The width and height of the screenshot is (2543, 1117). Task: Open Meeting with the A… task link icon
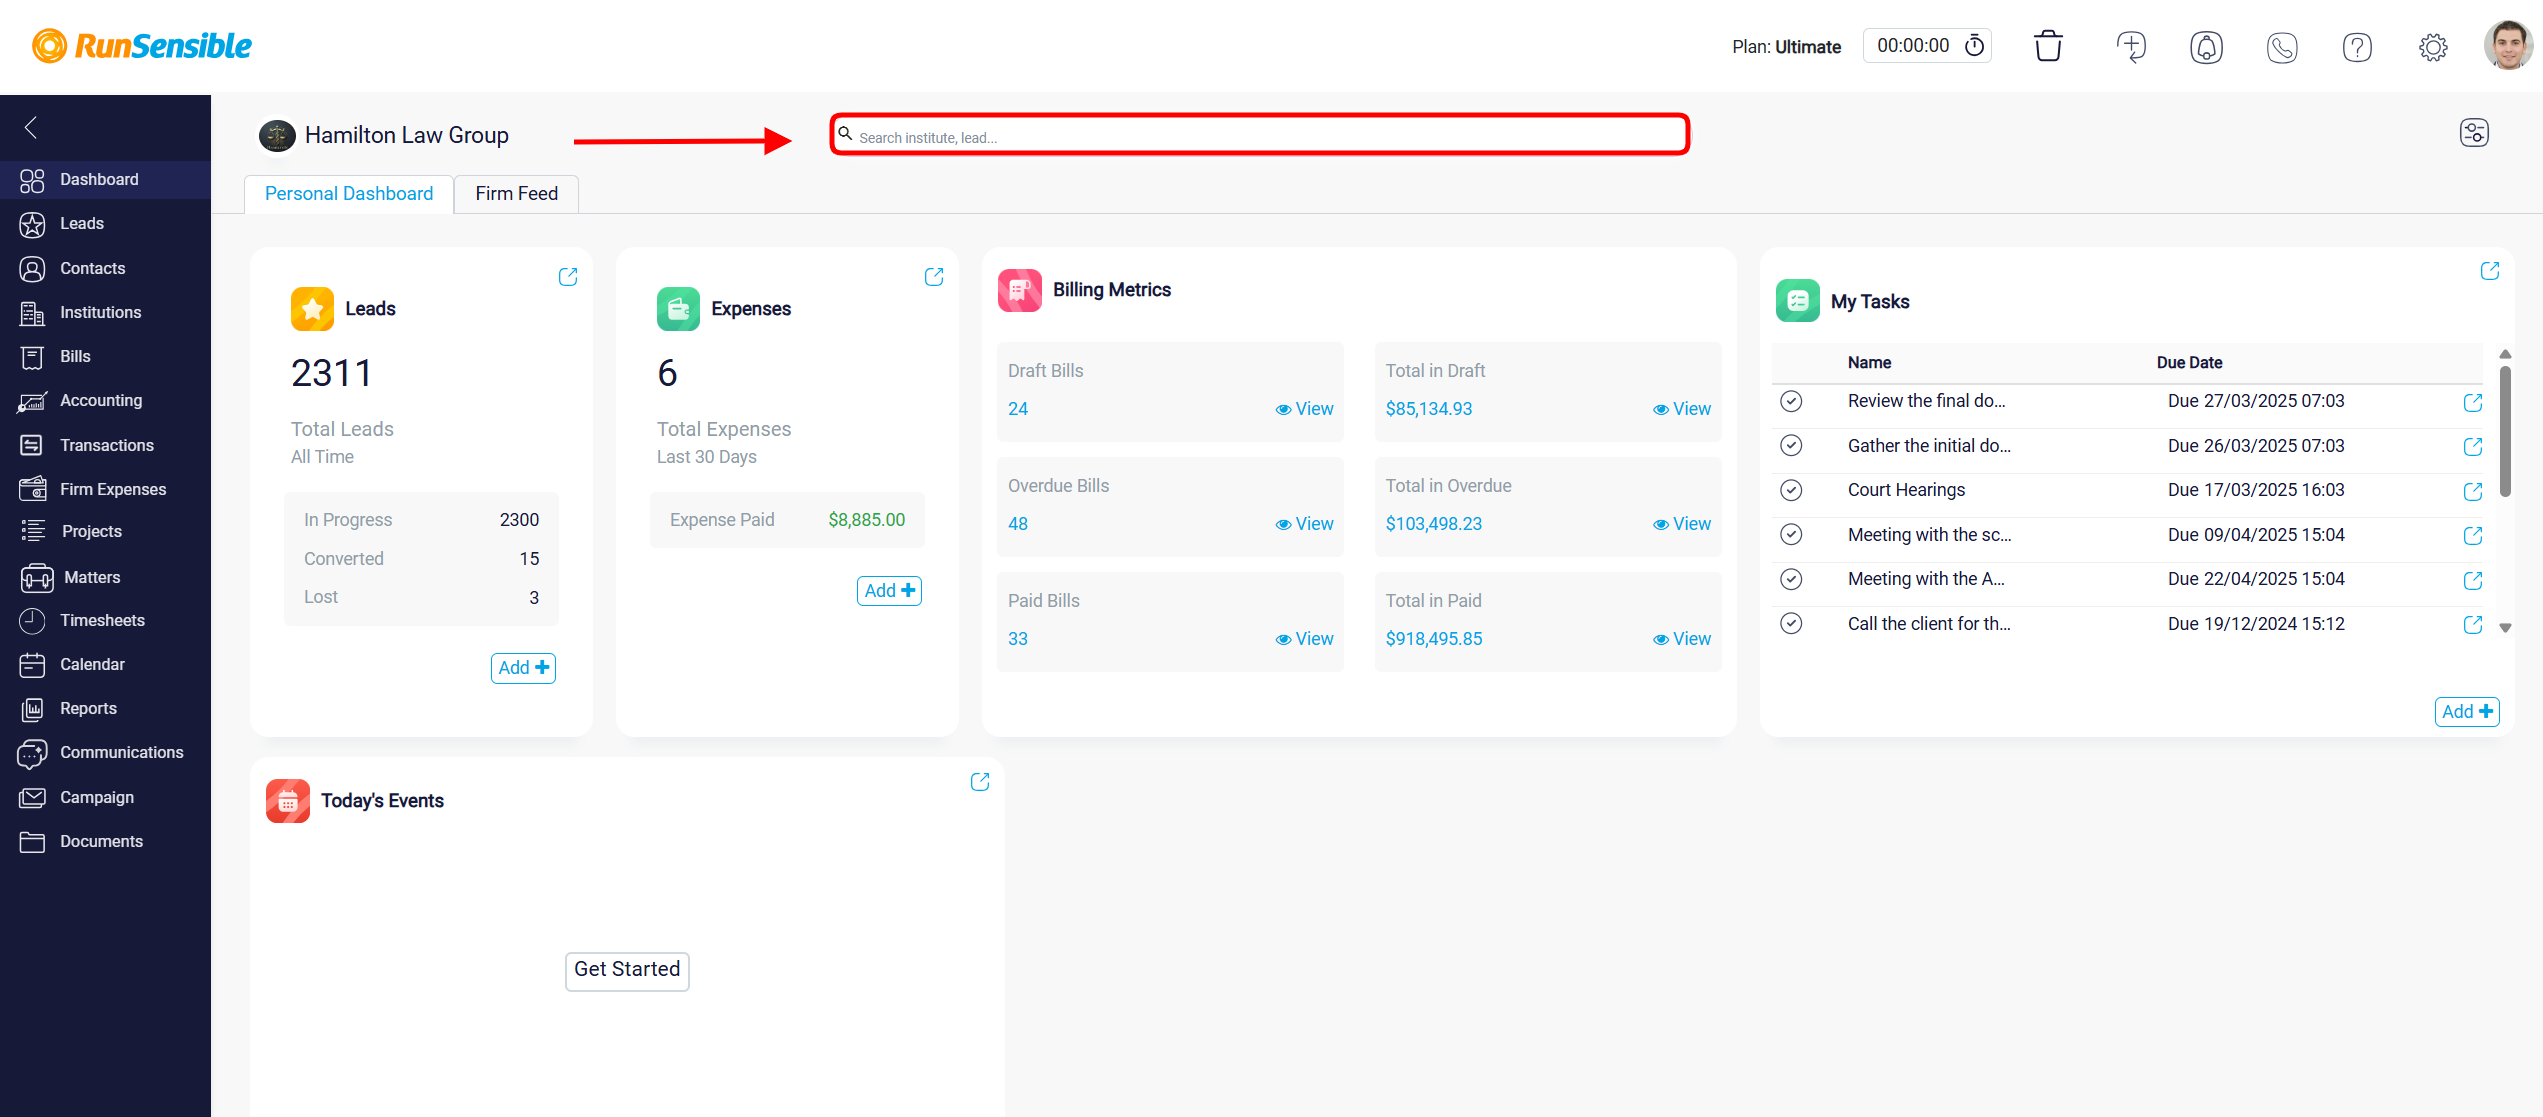(2473, 580)
